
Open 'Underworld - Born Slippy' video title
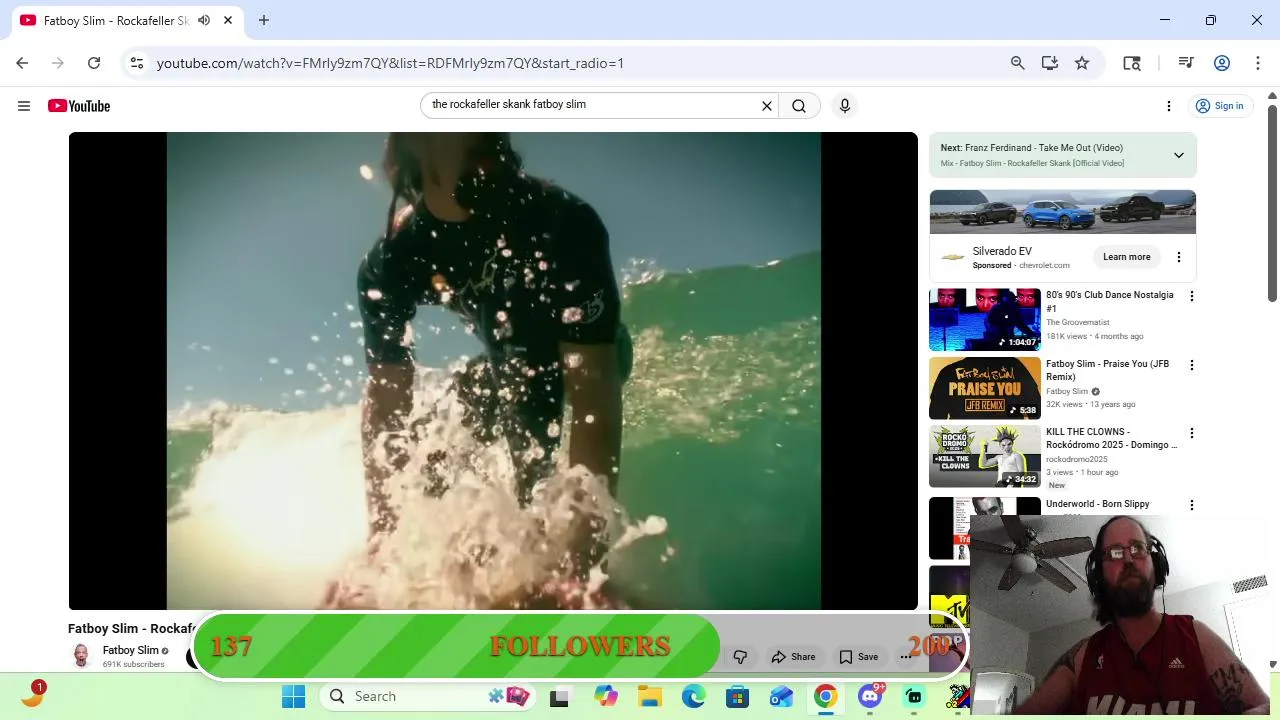[1098, 504]
